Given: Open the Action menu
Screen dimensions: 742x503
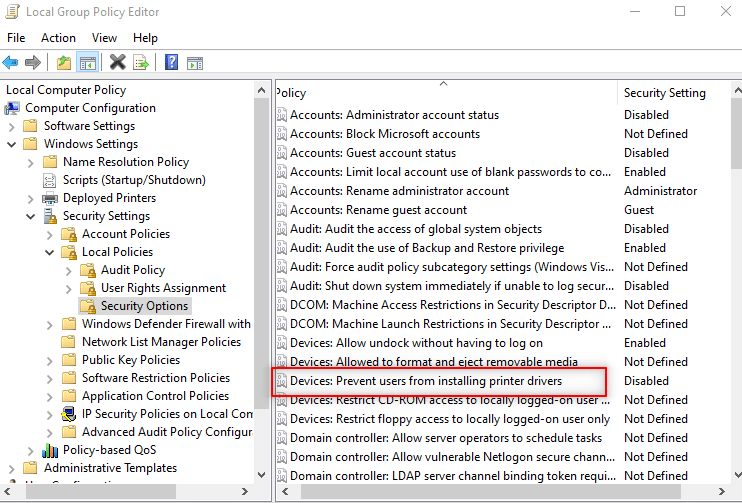Looking at the screenshot, I should coord(58,38).
